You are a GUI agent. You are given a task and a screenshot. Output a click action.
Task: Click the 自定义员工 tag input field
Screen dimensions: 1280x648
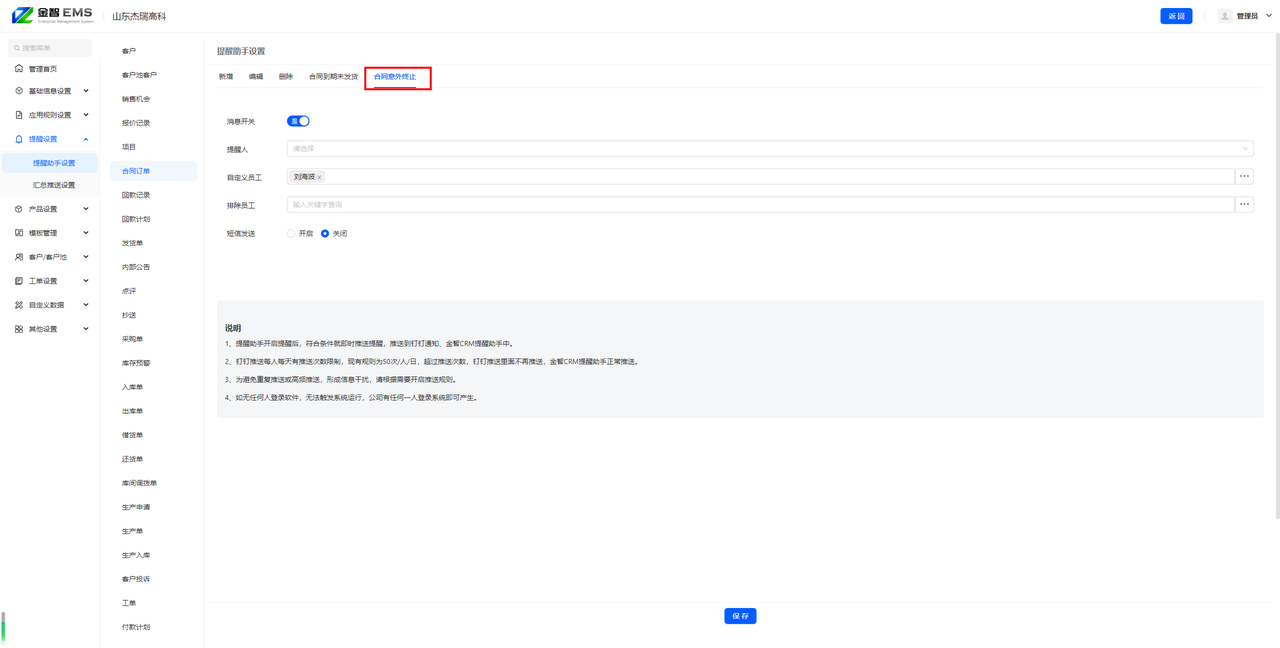pos(760,176)
